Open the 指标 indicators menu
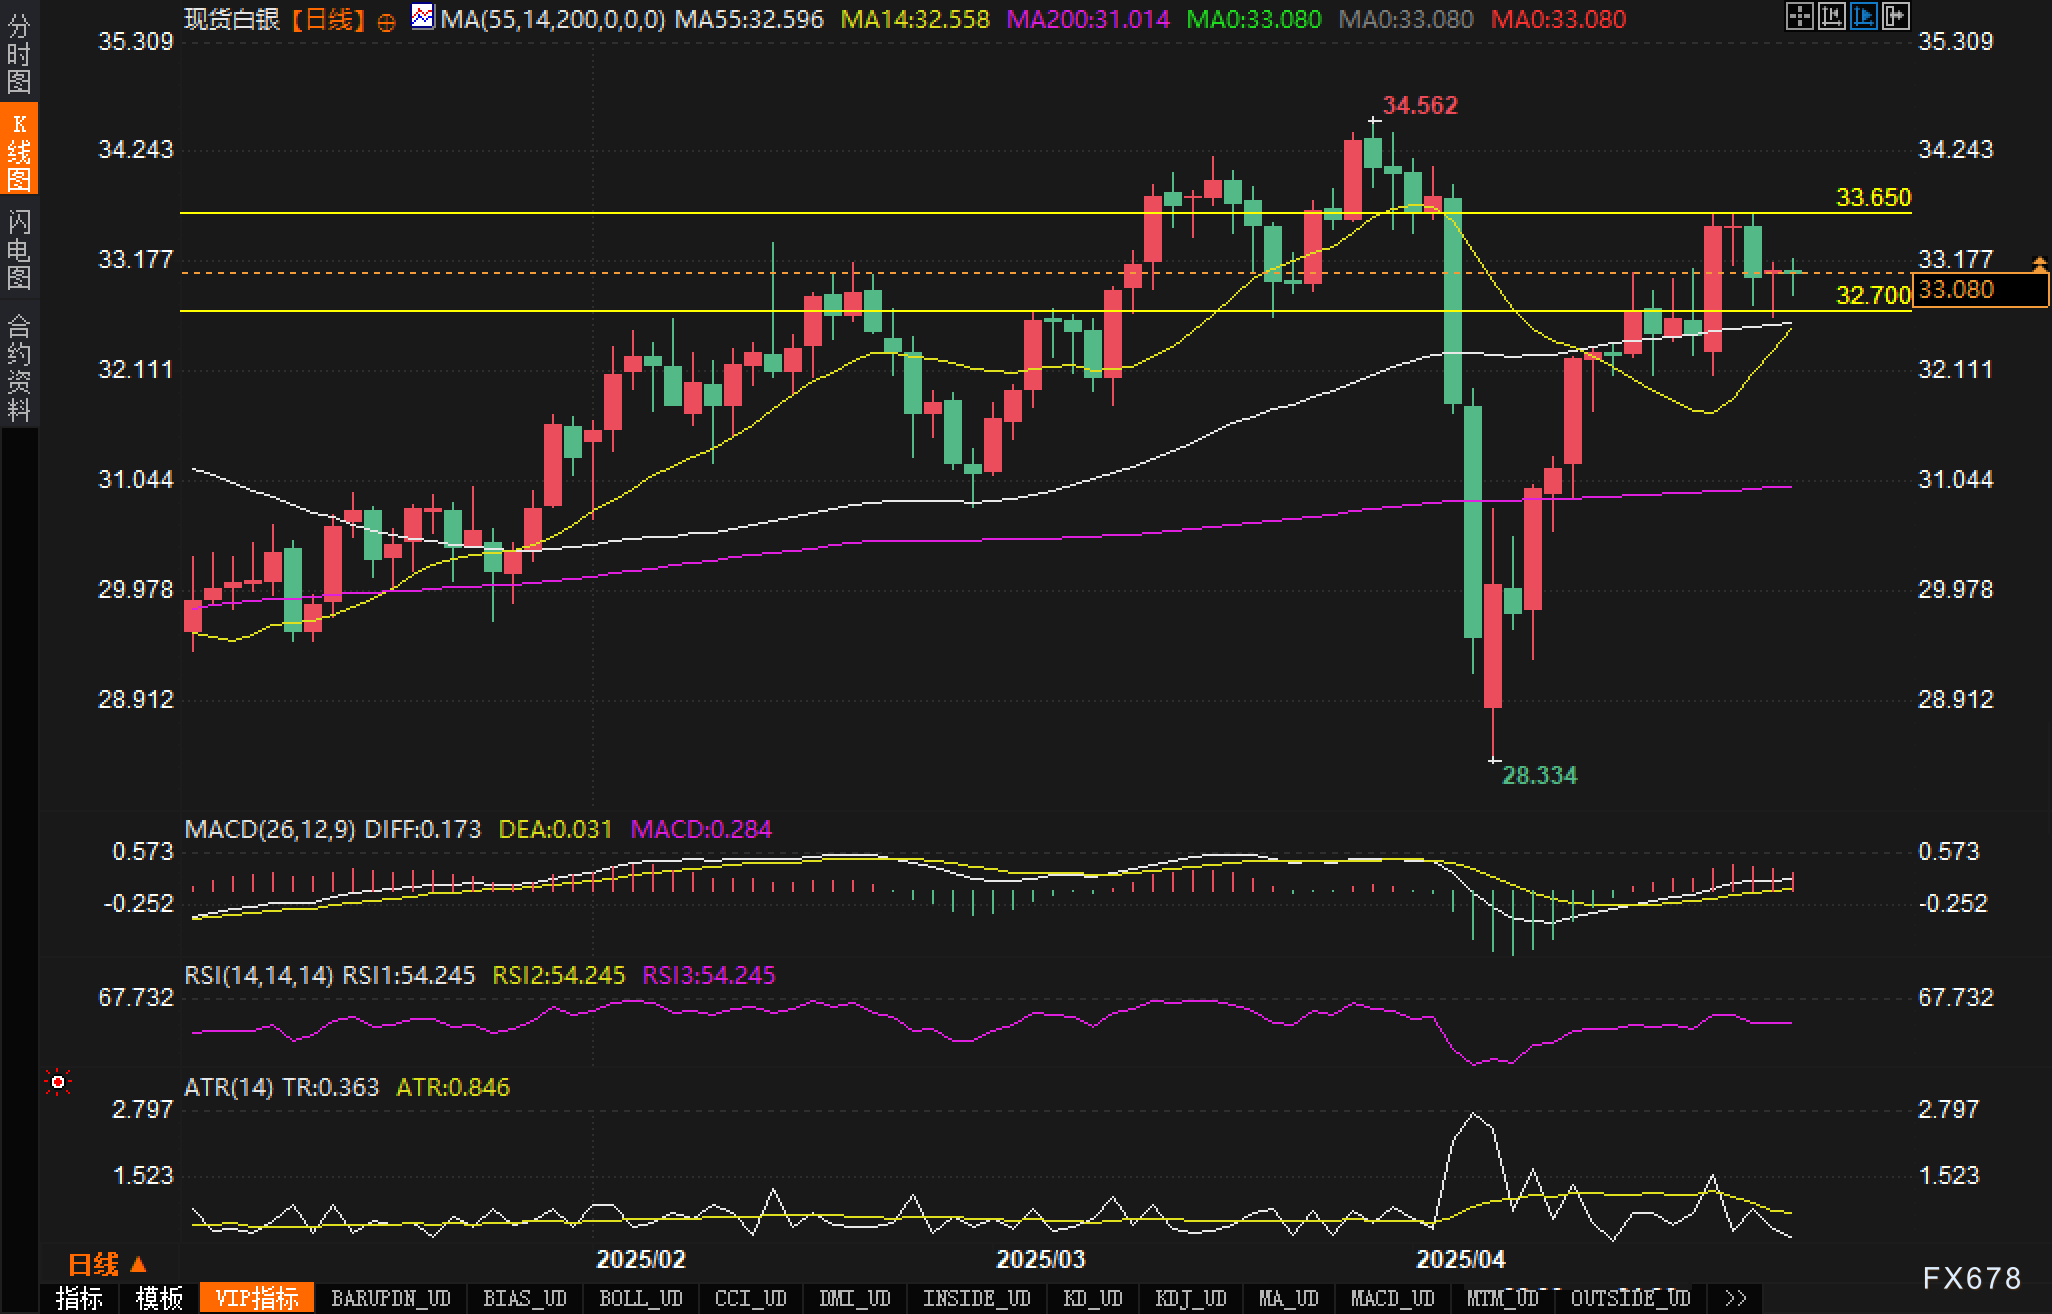 (79, 1298)
